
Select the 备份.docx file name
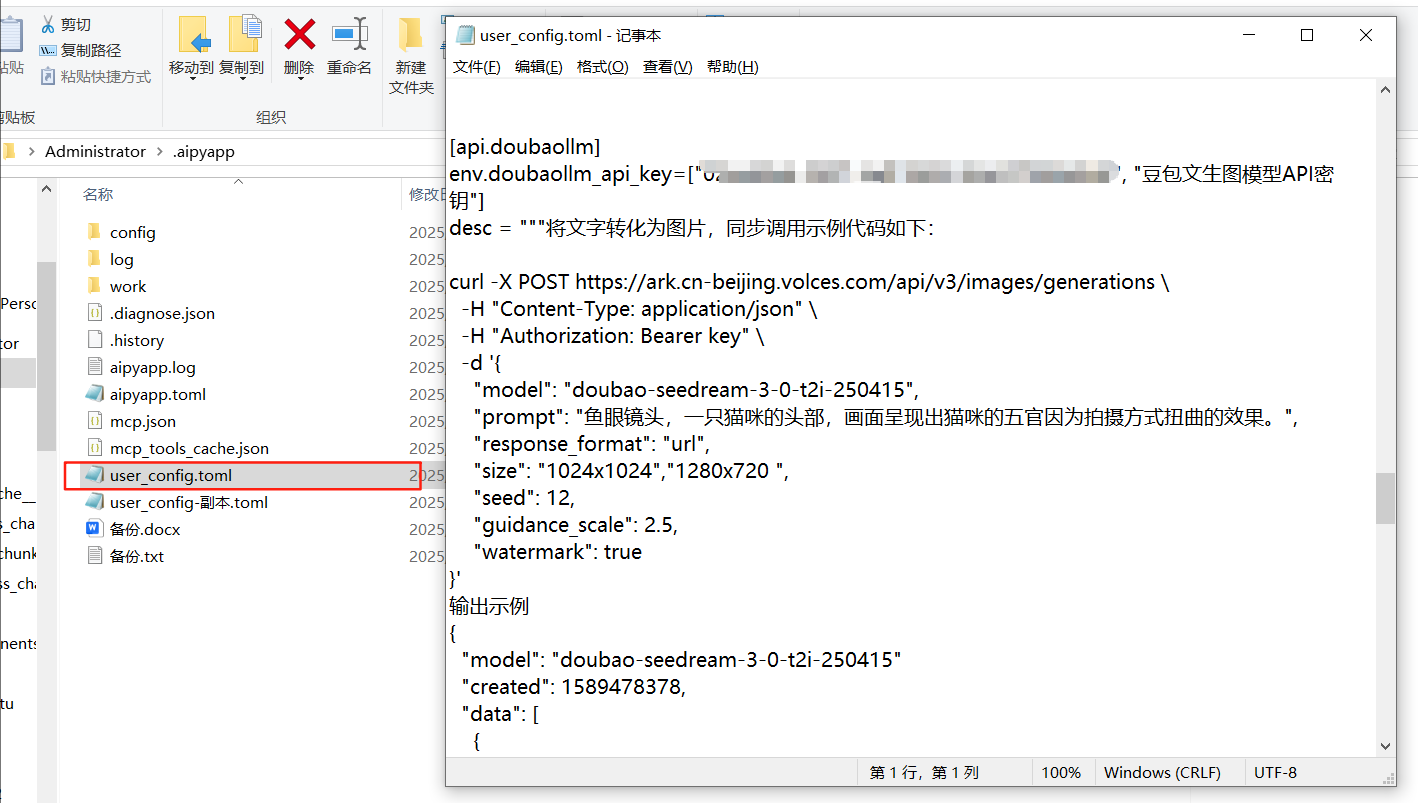click(145, 529)
